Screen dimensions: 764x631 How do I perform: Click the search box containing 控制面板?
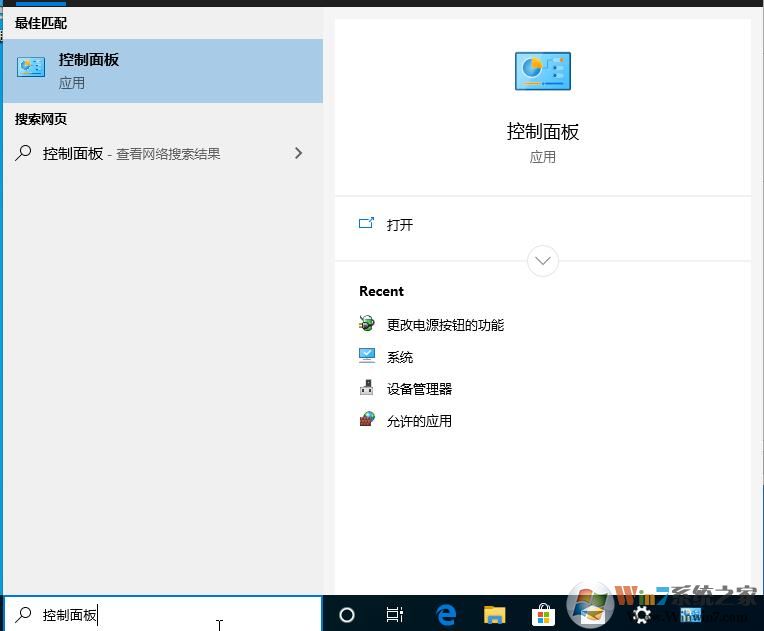tap(163, 614)
